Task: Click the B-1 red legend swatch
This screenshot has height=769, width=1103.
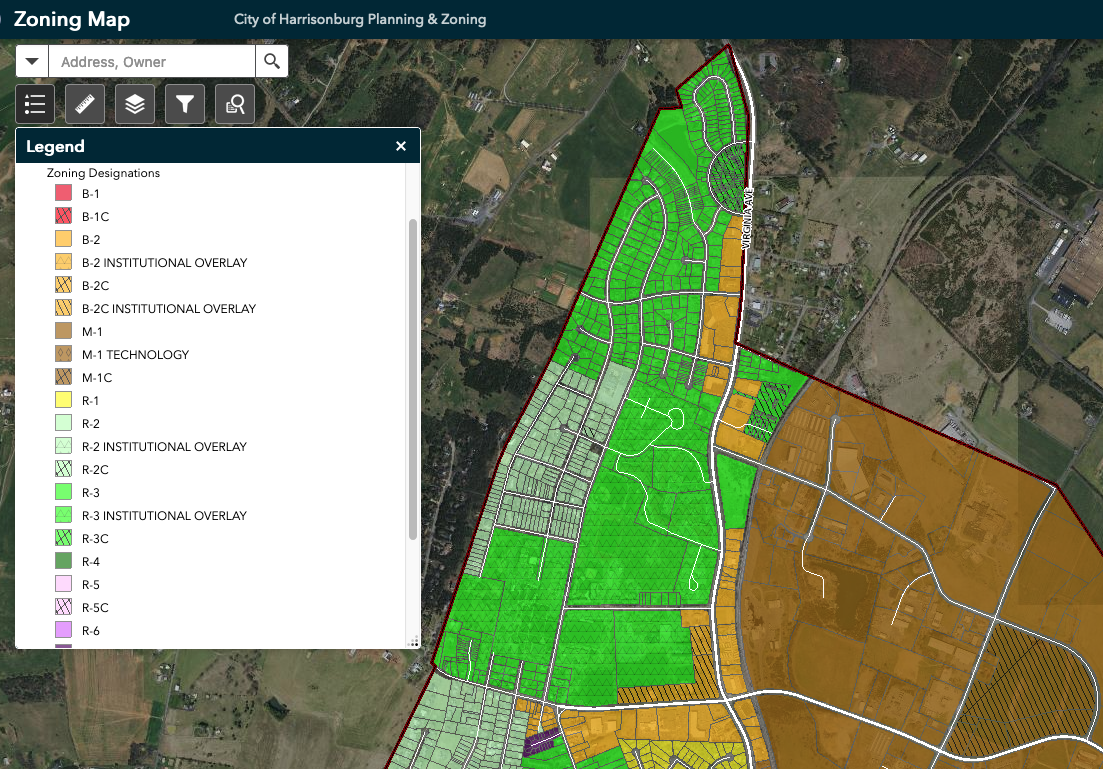Action: tap(63, 194)
